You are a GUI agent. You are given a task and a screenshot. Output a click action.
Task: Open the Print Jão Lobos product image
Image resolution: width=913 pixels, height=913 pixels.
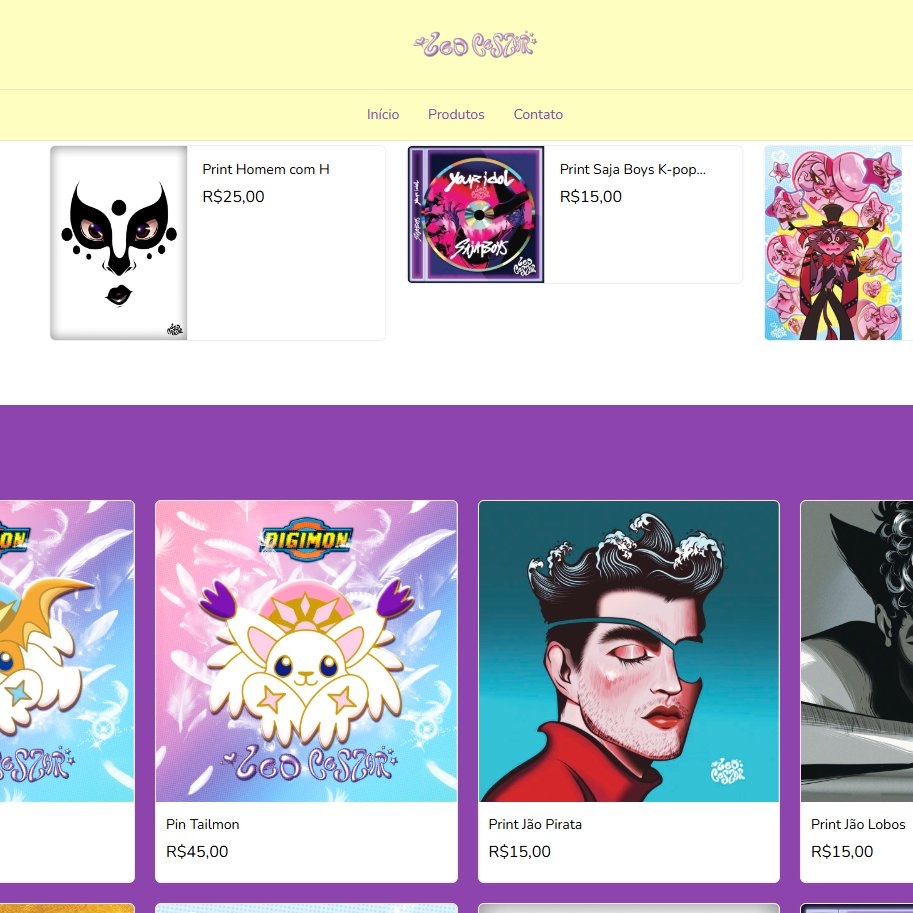(x=857, y=651)
